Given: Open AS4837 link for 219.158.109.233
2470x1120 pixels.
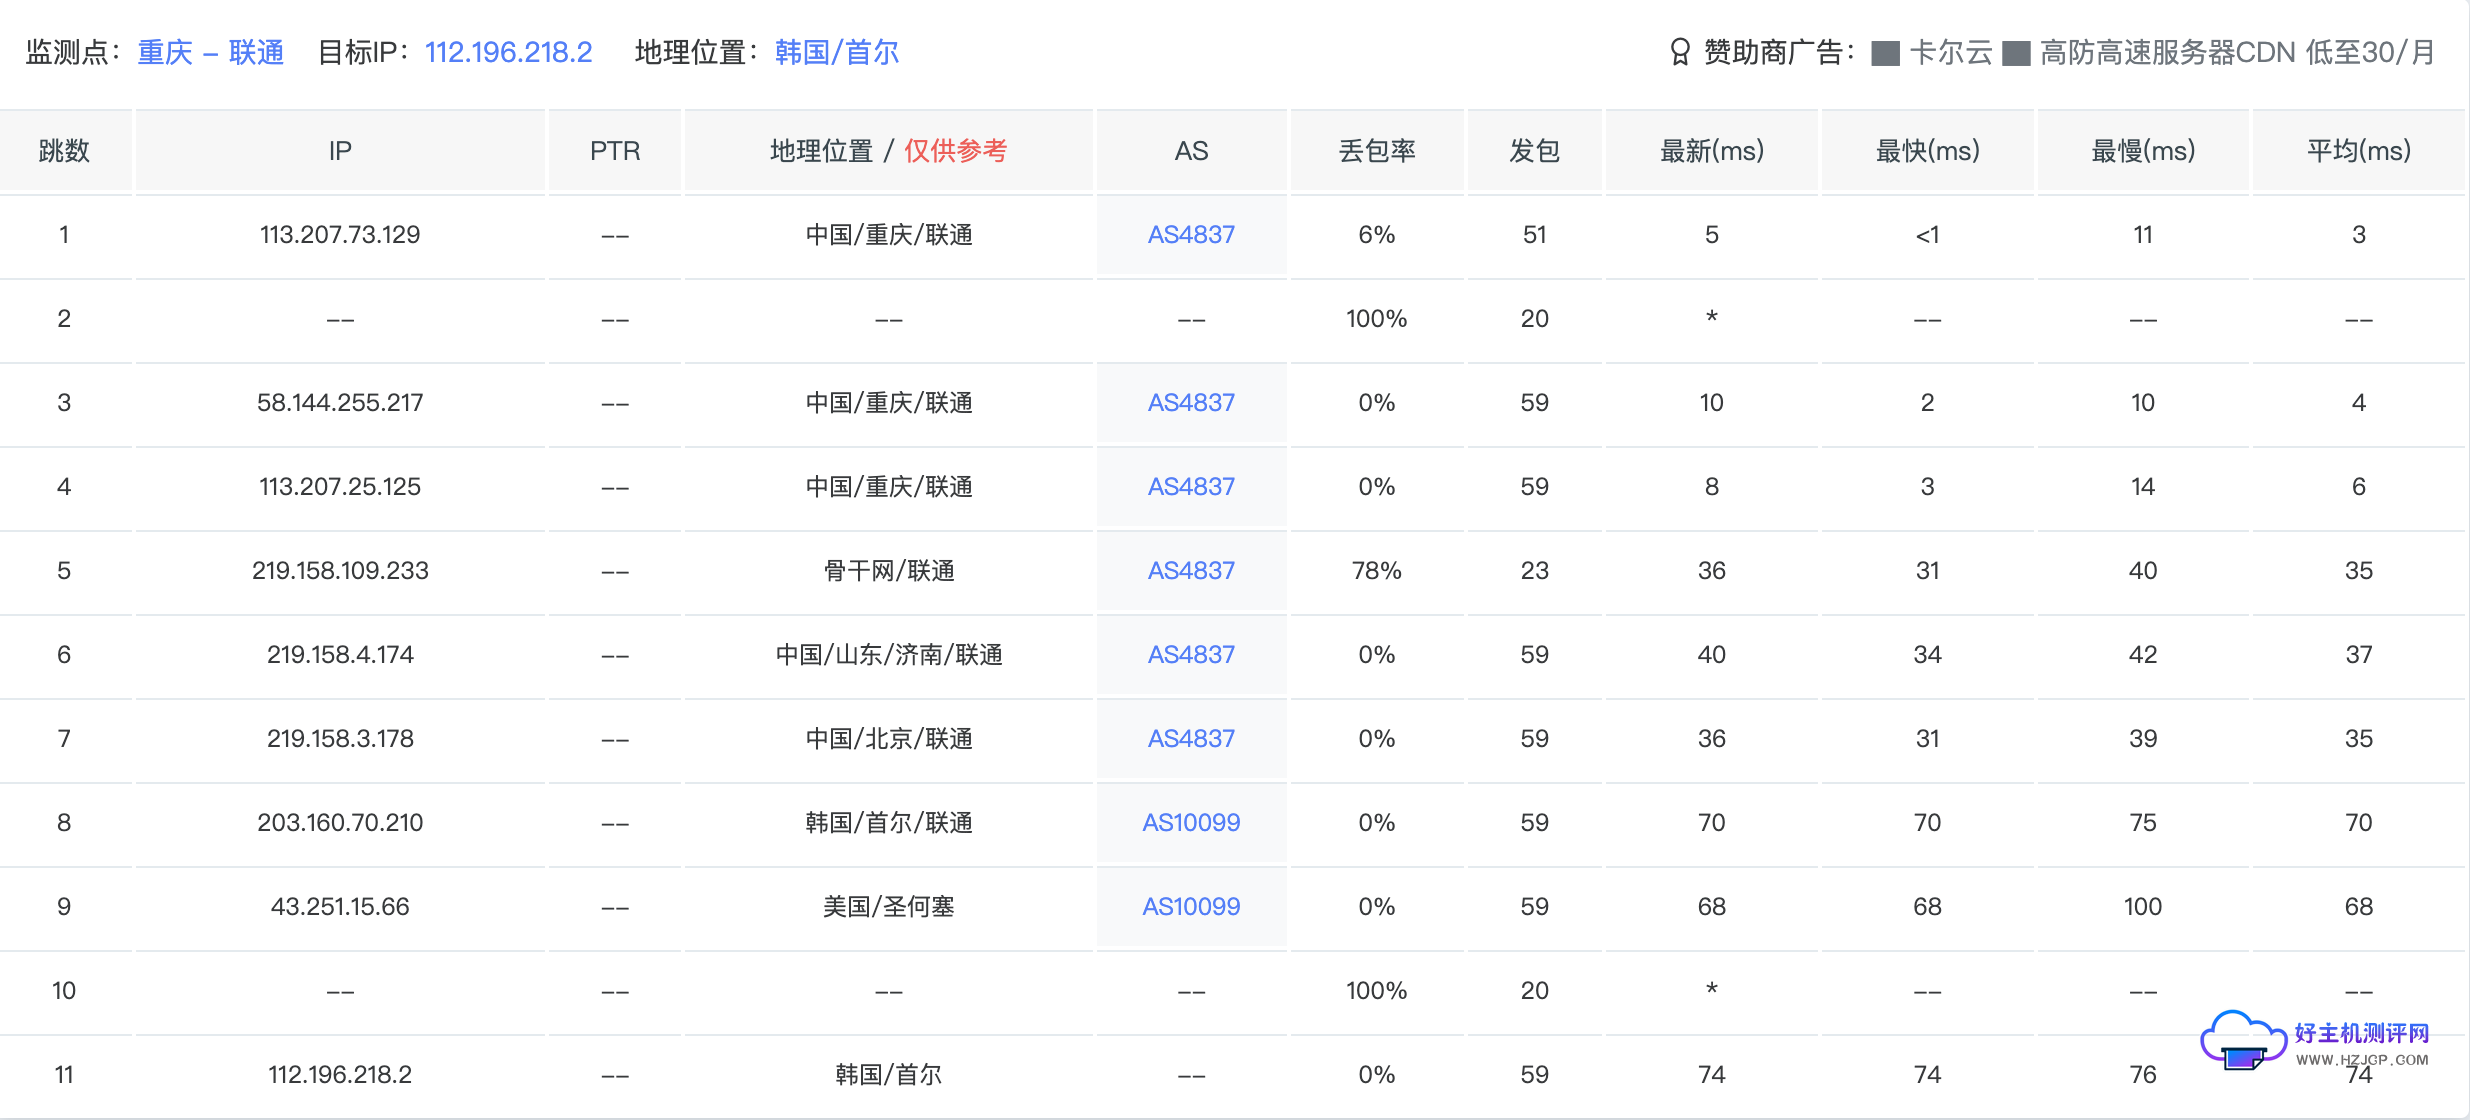Looking at the screenshot, I should tap(1190, 571).
